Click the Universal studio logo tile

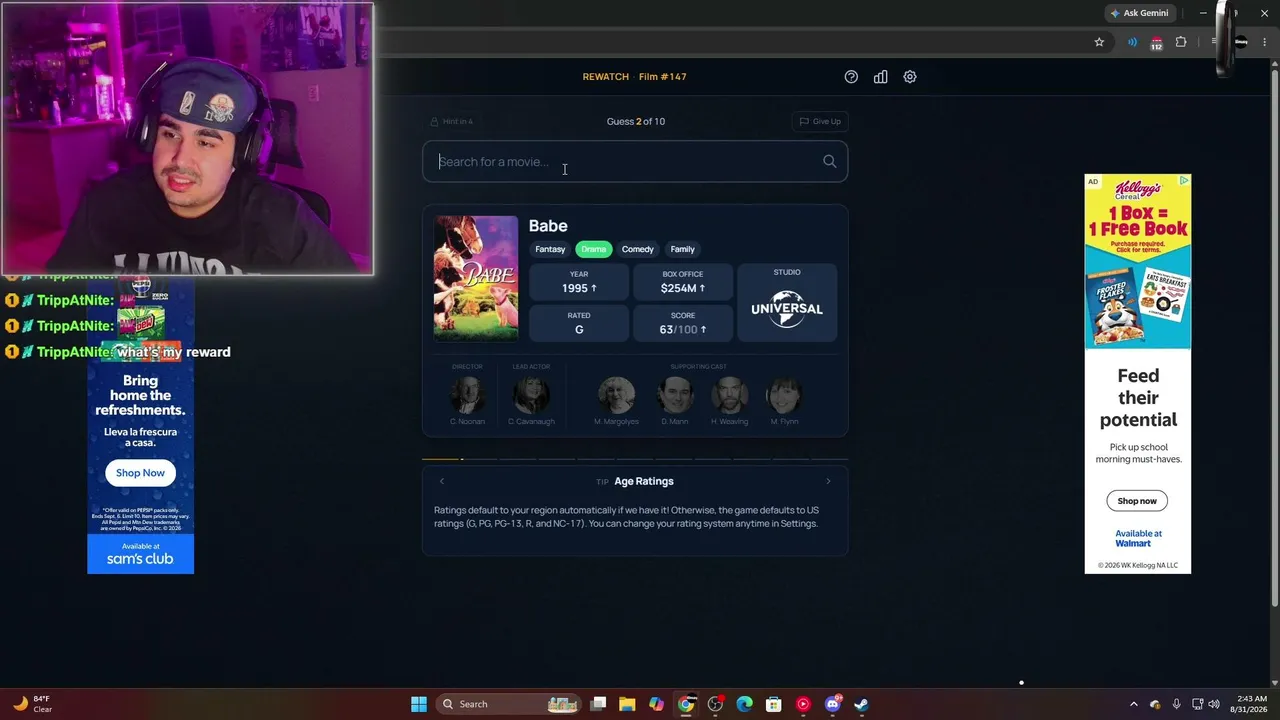pos(787,303)
